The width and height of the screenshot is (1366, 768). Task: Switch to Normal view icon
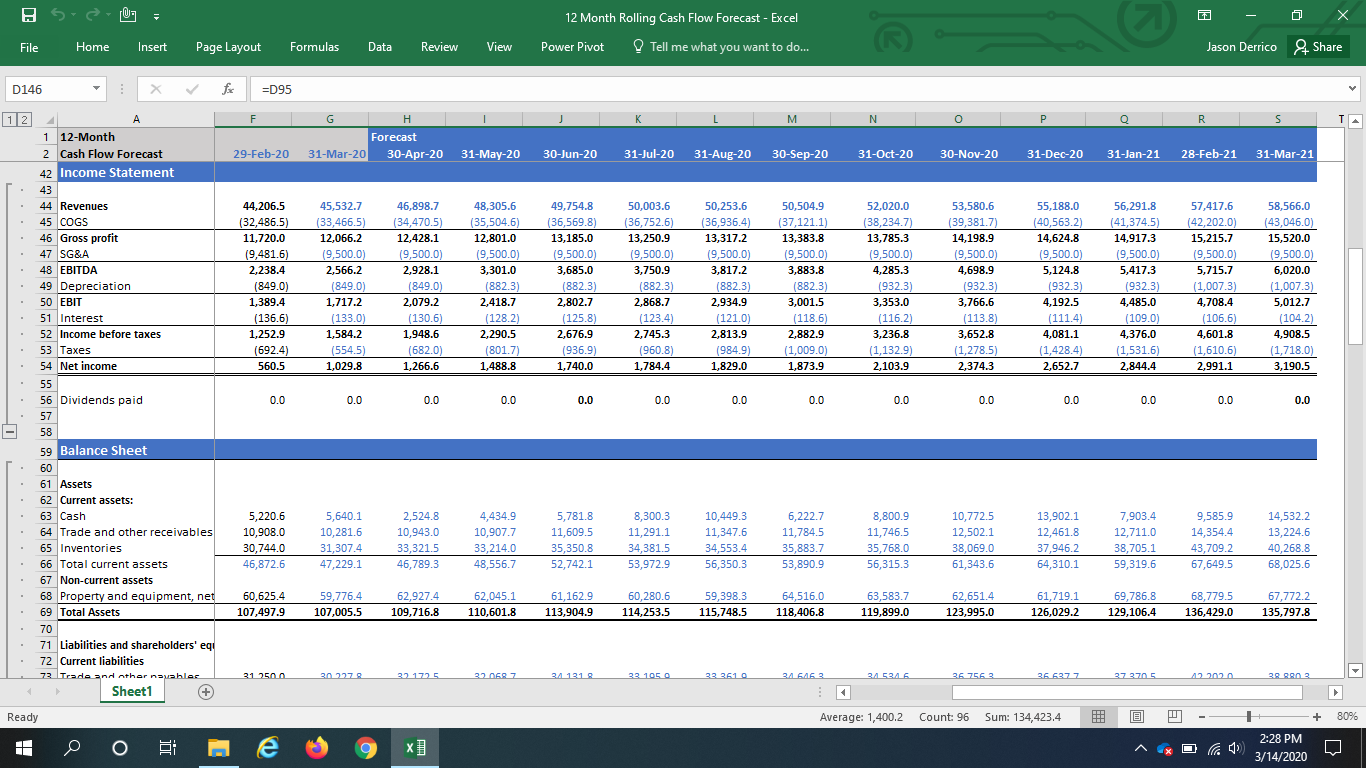[1099, 717]
